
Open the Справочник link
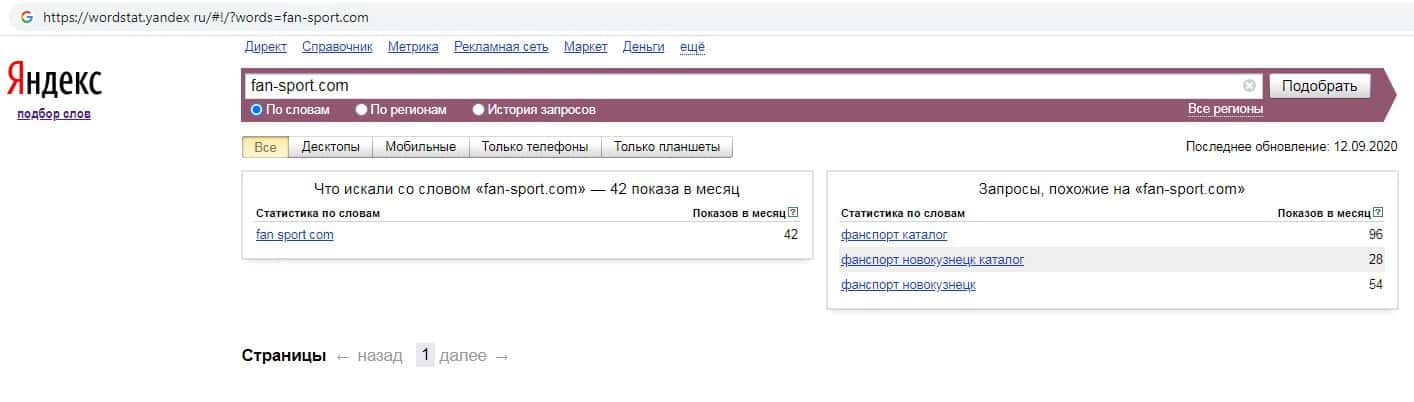pyautogui.click(x=337, y=47)
